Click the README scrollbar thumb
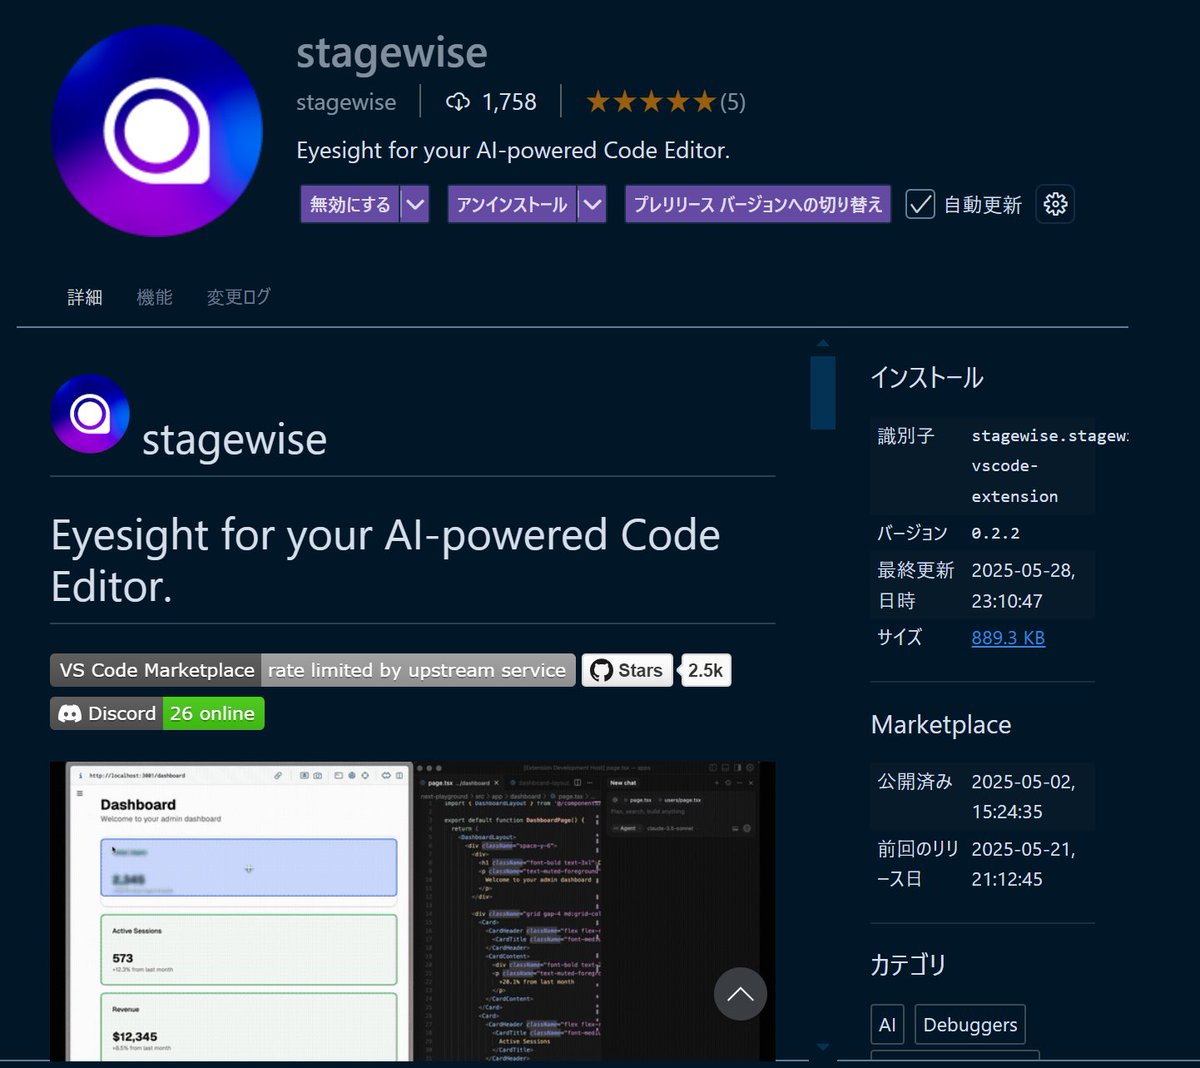Screen dimensions: 1200x1068 point(823,392)
